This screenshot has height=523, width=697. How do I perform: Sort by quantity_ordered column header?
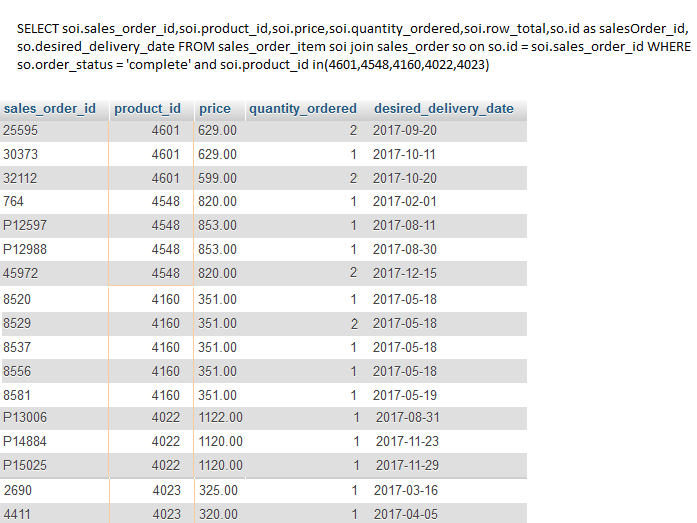coord(303,109)
